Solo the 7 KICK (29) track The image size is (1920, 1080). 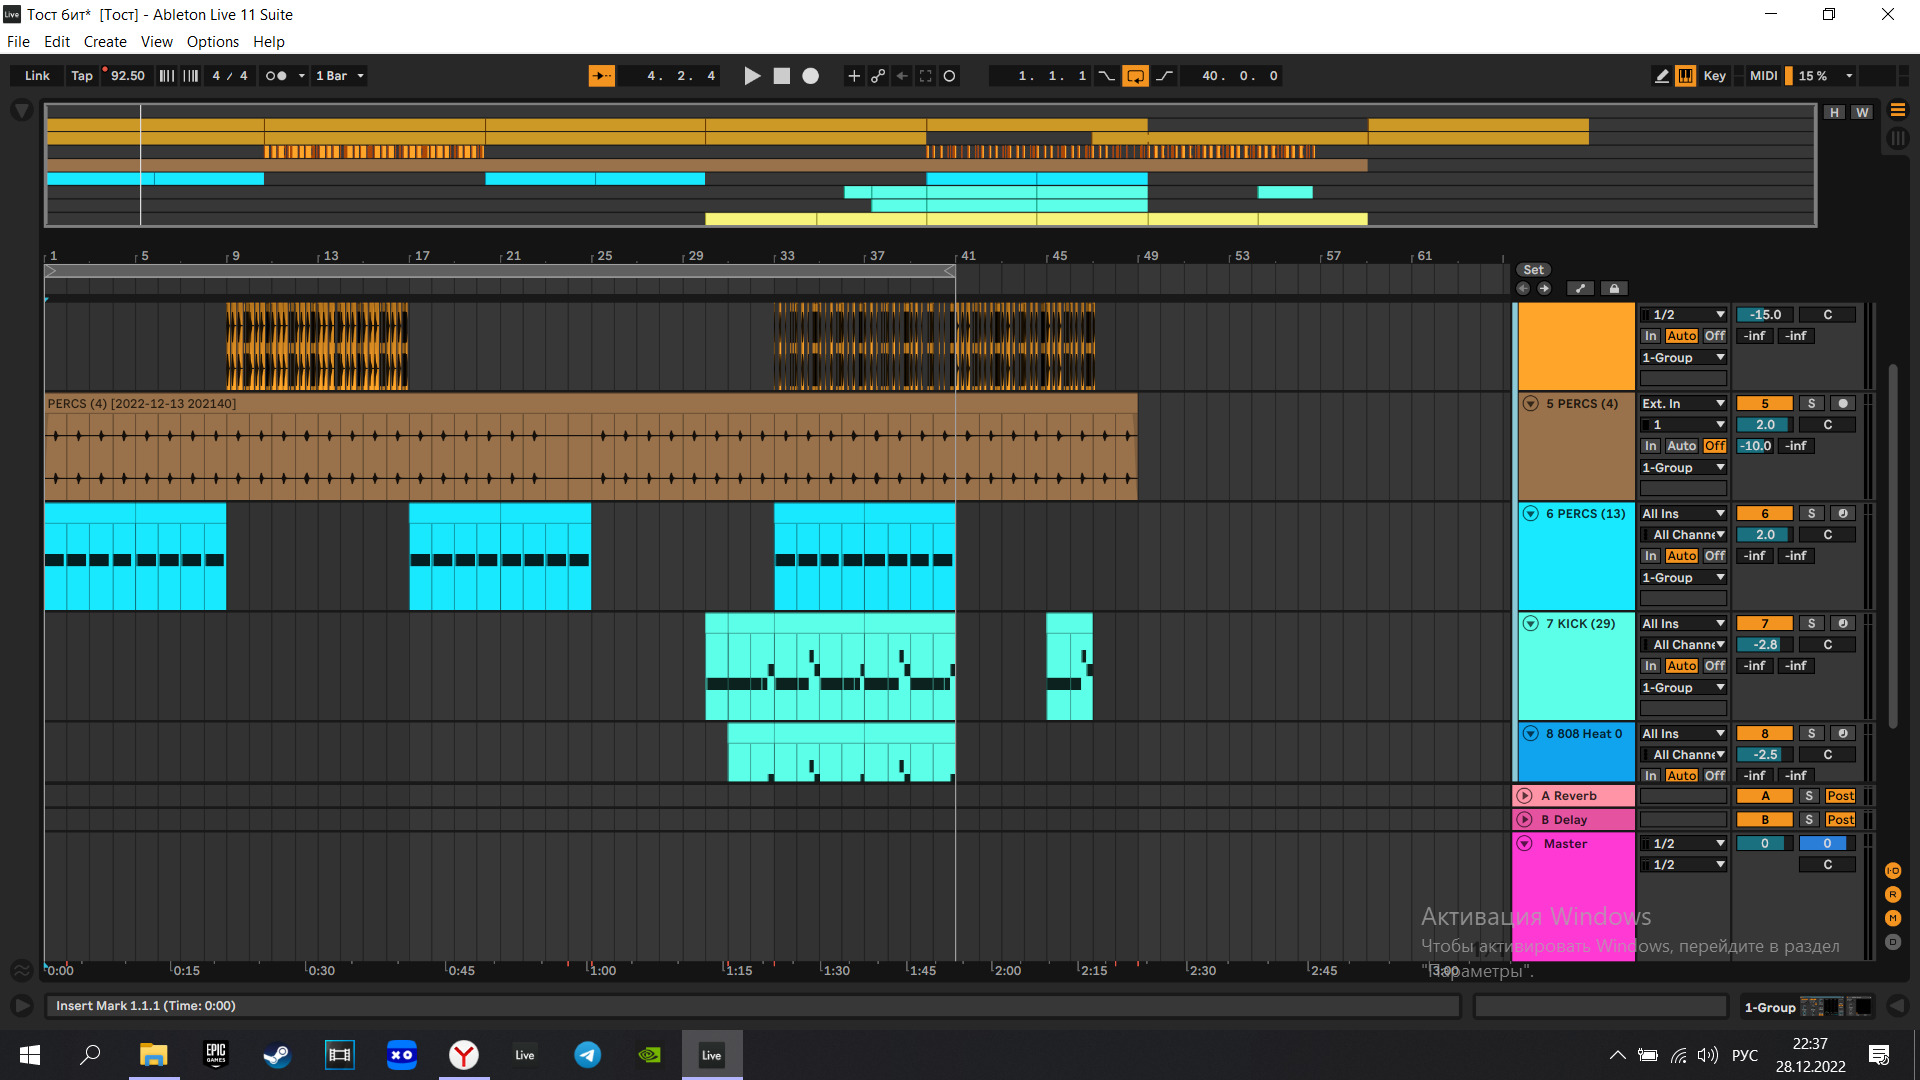(1811, 624)
